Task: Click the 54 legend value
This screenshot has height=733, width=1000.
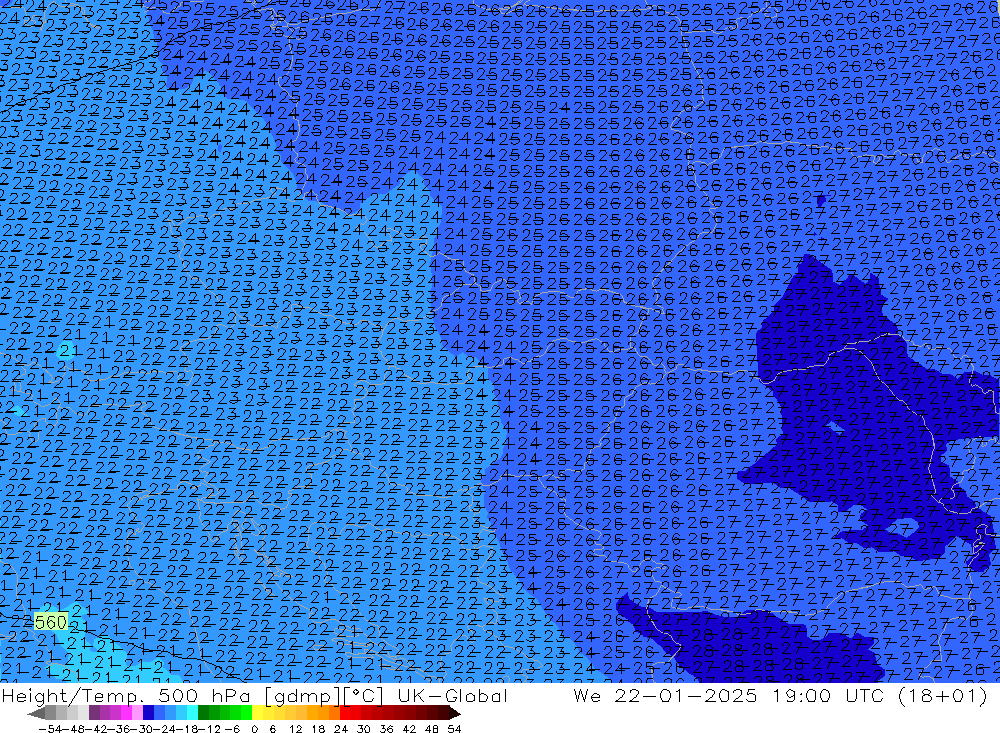Action: click(x=454, y=729)
